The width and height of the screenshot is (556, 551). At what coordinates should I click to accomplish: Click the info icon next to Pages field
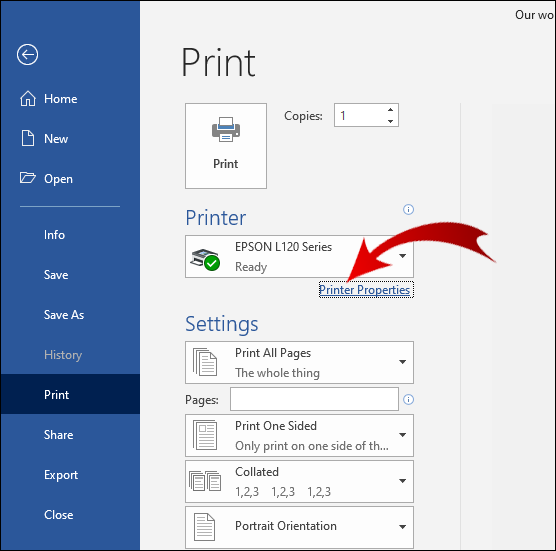pos(408,400)
